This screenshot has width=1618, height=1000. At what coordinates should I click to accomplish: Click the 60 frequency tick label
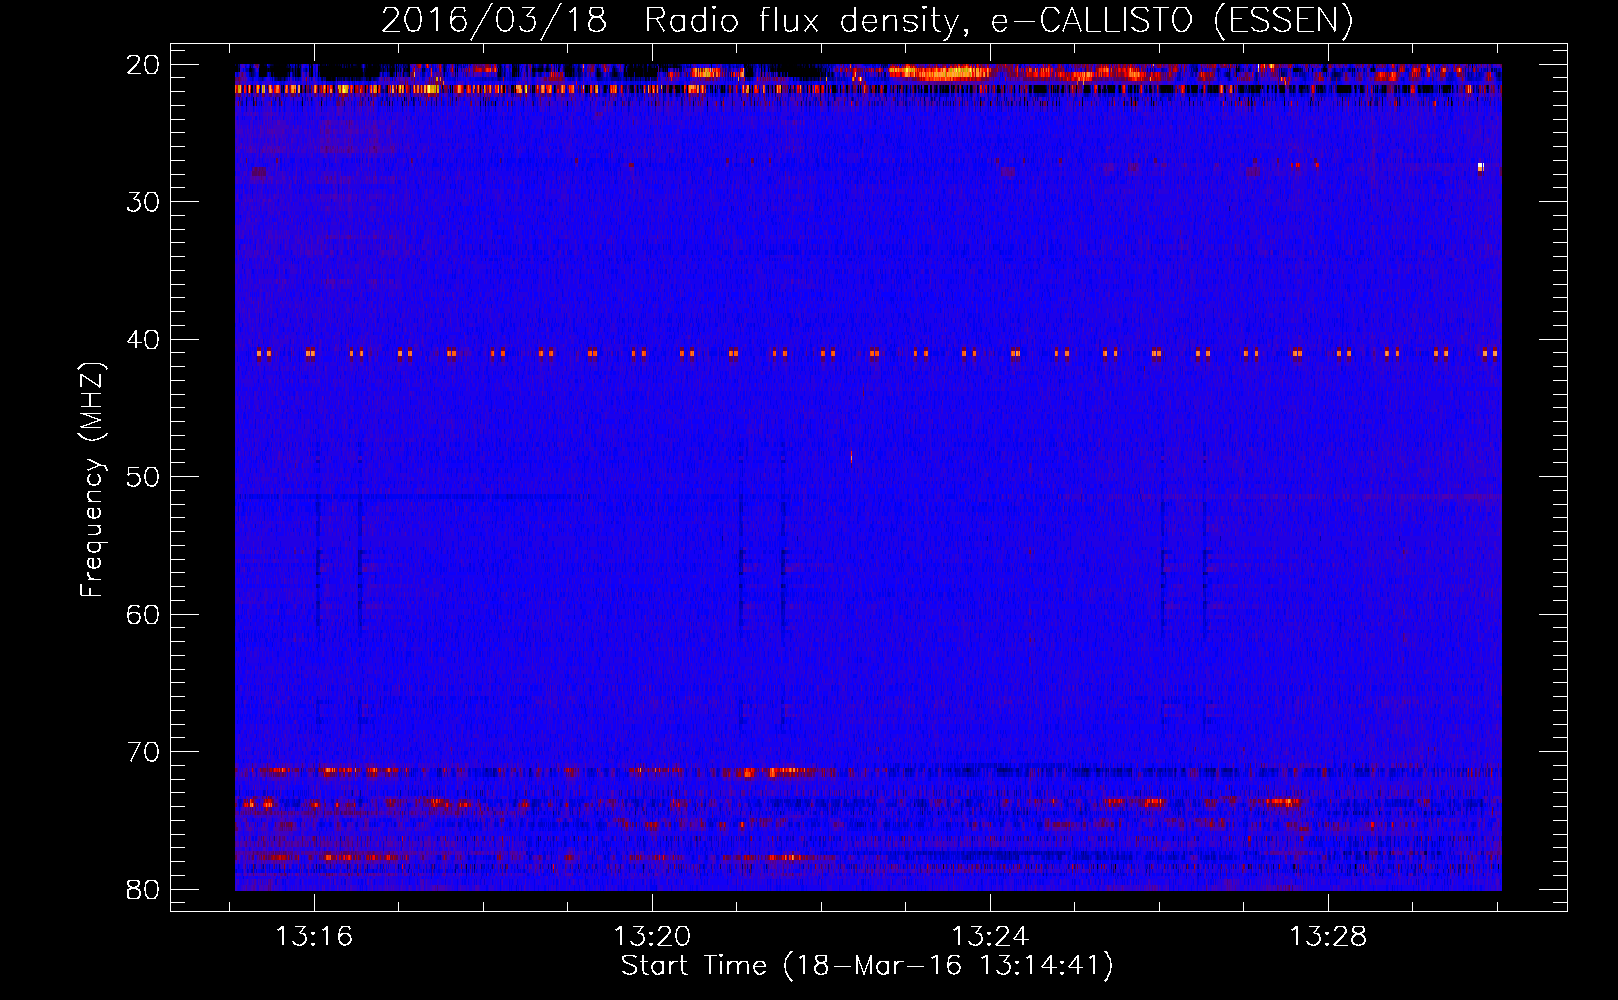(143, 614)
